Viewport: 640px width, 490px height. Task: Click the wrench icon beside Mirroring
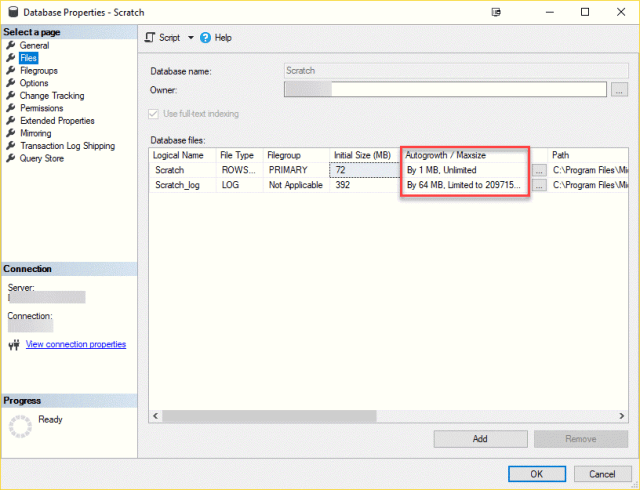pyautogui.click(x=11, y=133)
